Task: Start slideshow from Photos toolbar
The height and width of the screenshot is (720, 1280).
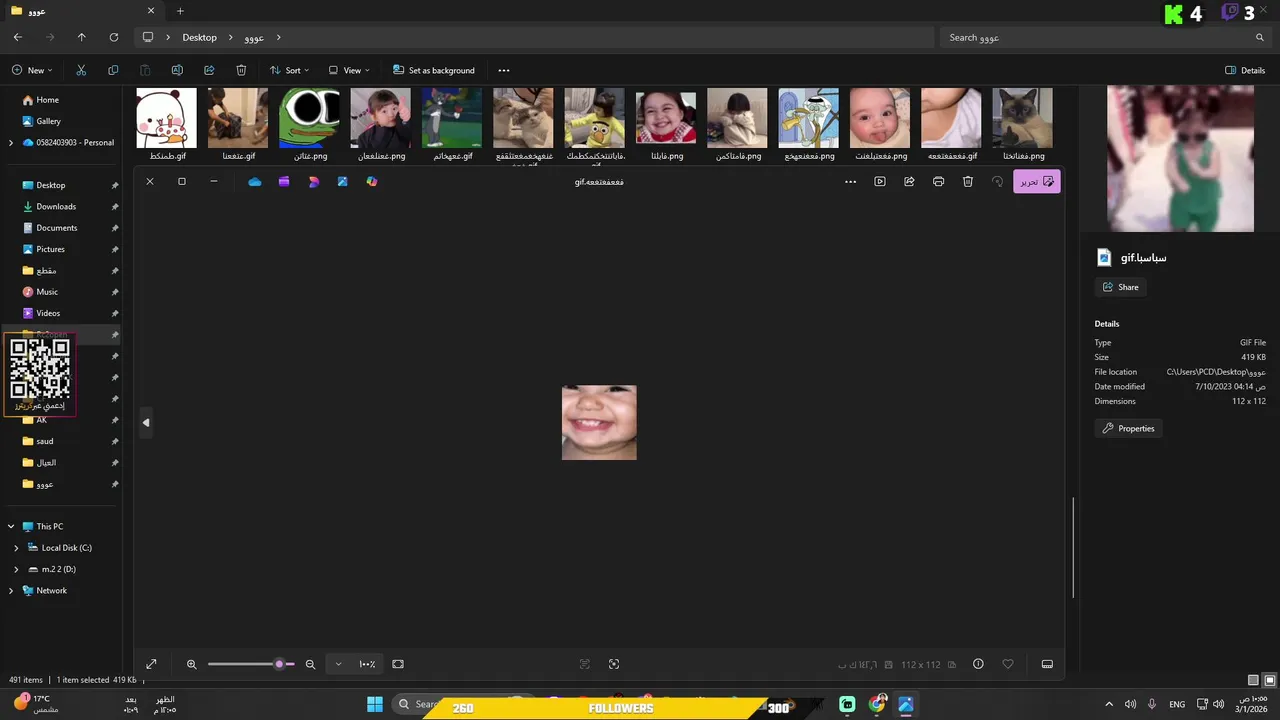Action: coord(880,182)
